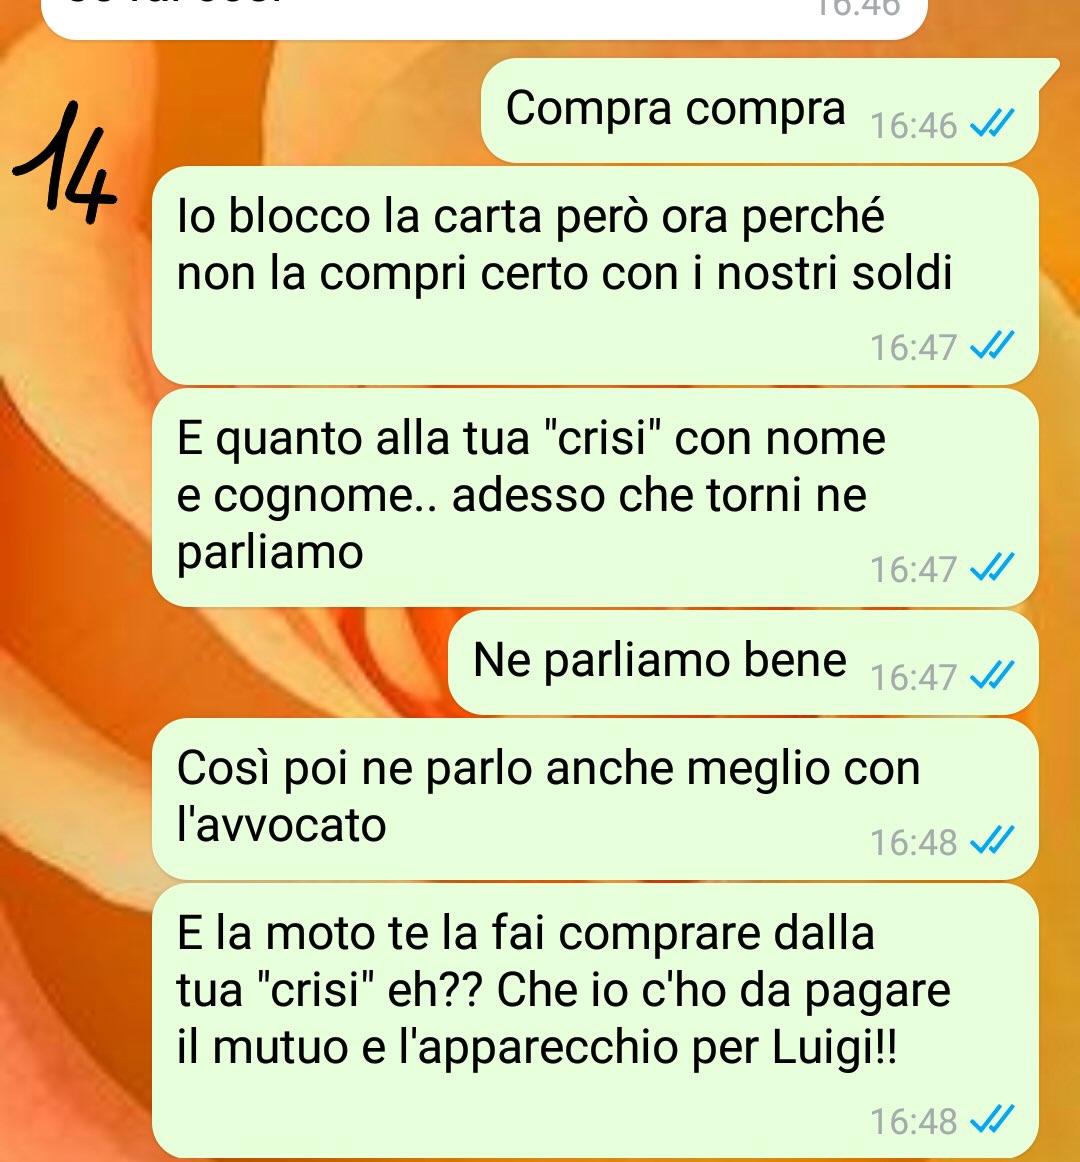This screenshot has height=1162, width=1080.
Task: Tap the 16:47 timestamp on 'Io blocco la carta'
Action: pos(913,348)
